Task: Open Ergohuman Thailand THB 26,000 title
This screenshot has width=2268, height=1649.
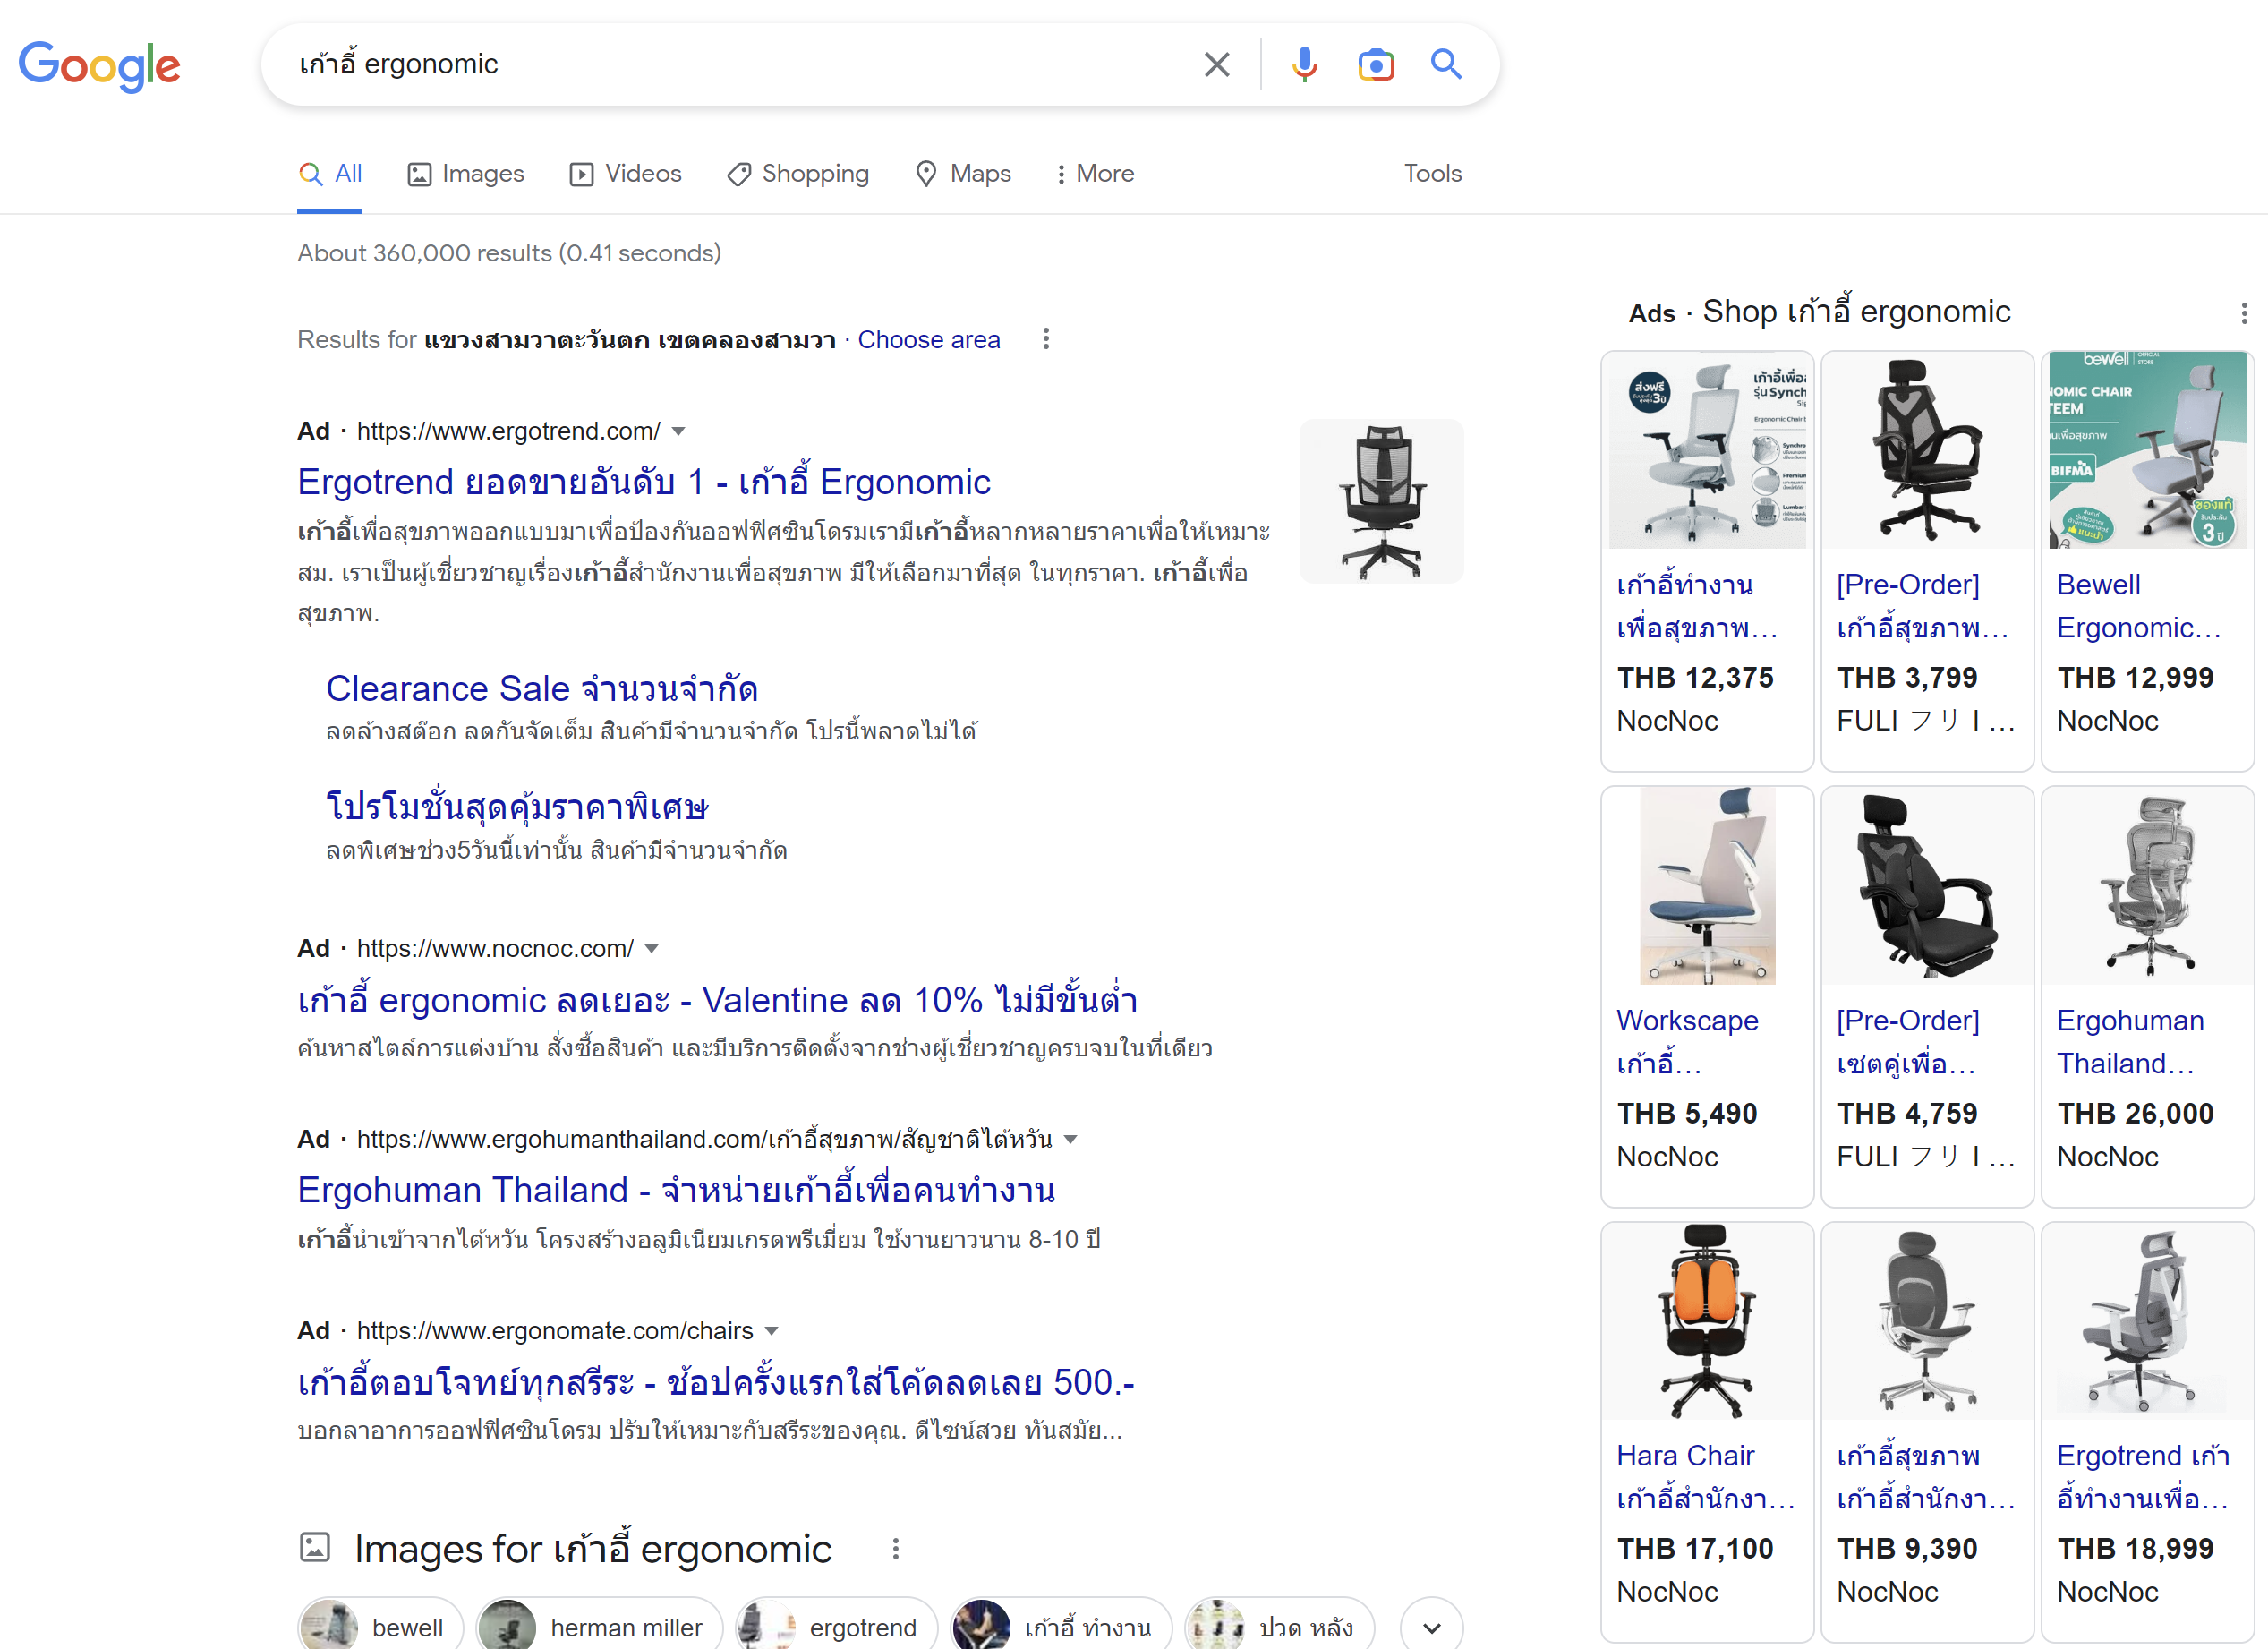Action: 2130,1041
